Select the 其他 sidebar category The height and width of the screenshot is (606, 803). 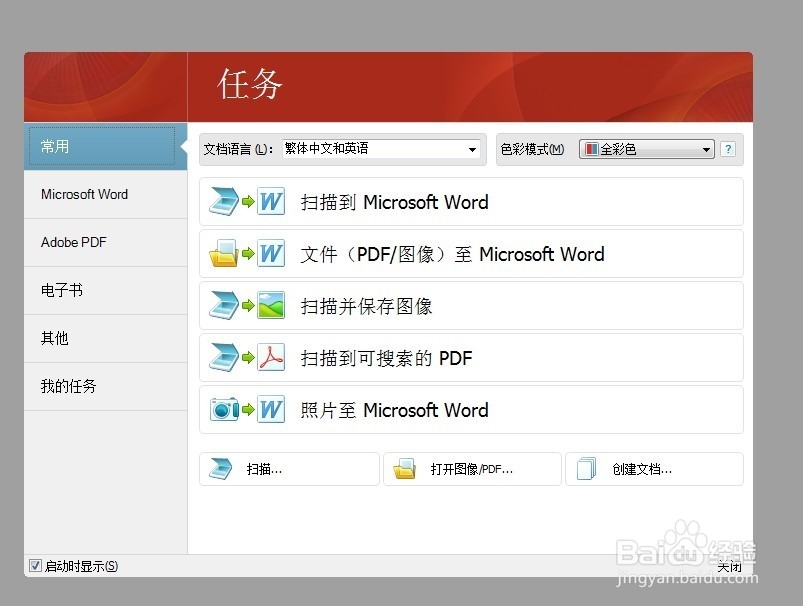(x=105, y=339)
